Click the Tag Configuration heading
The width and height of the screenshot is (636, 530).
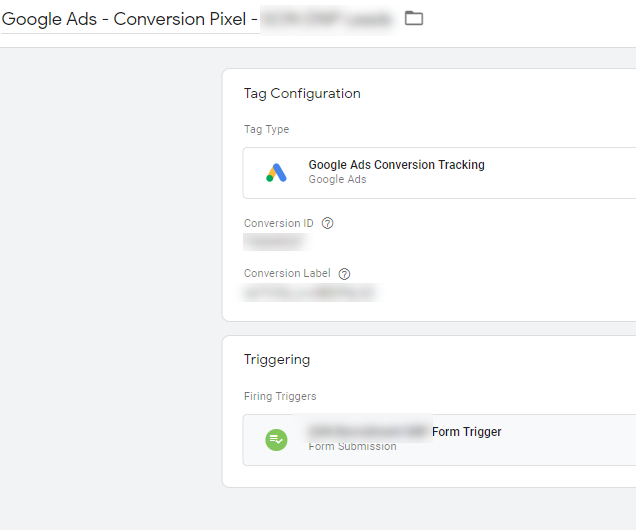tap(302, 93)
